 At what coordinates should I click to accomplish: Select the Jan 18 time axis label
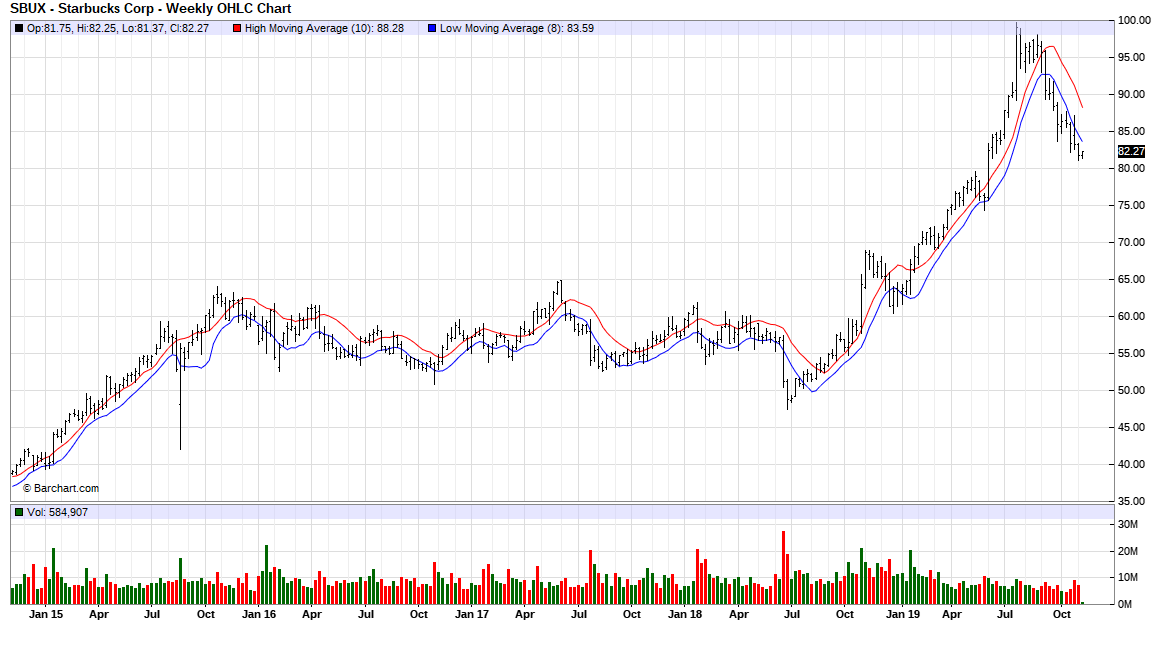coord(685,614)
